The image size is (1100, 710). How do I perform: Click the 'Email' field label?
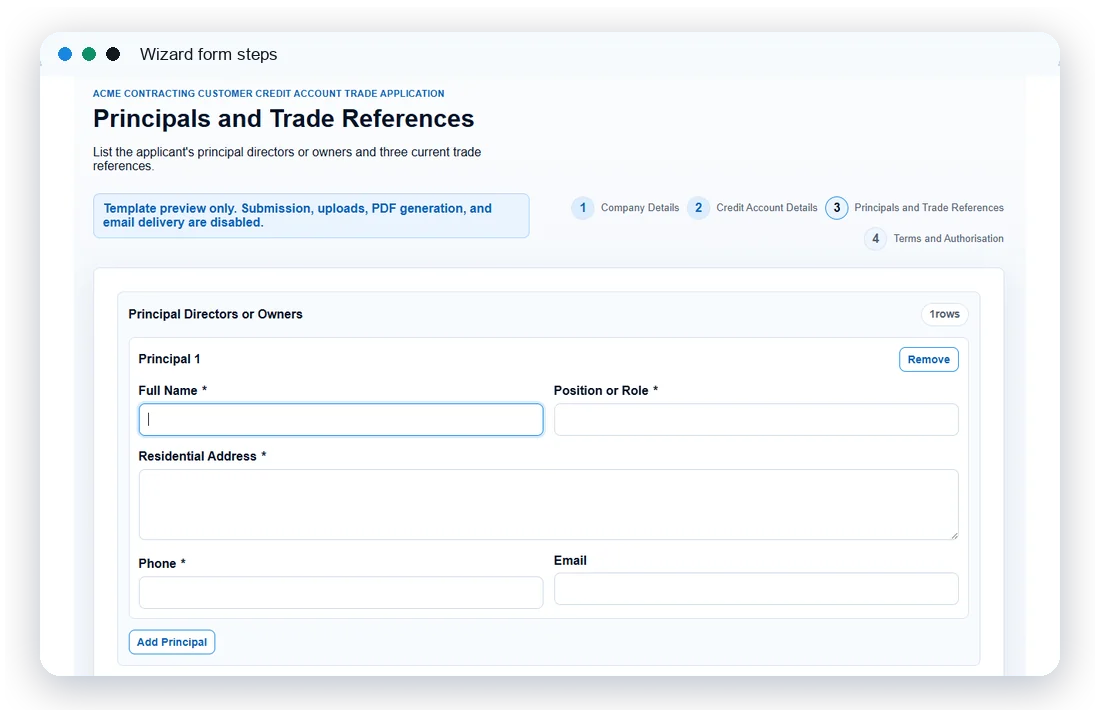coord(570,561)
